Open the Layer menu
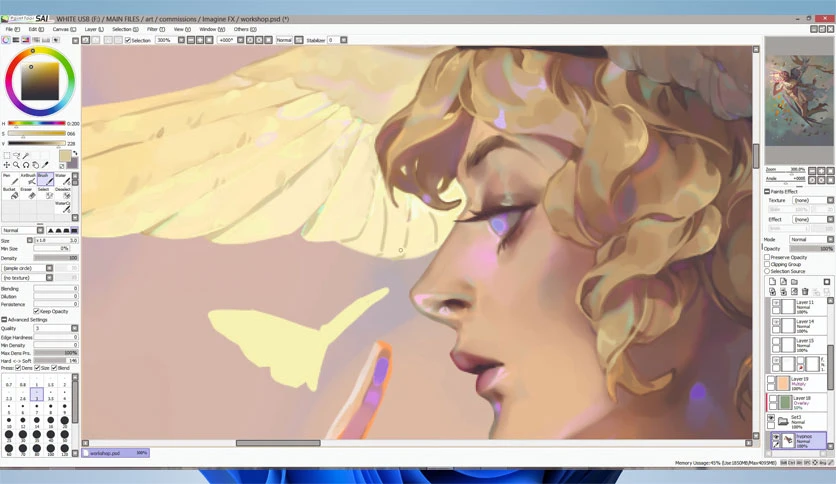The image size is (836, 484). pos(94,29)
